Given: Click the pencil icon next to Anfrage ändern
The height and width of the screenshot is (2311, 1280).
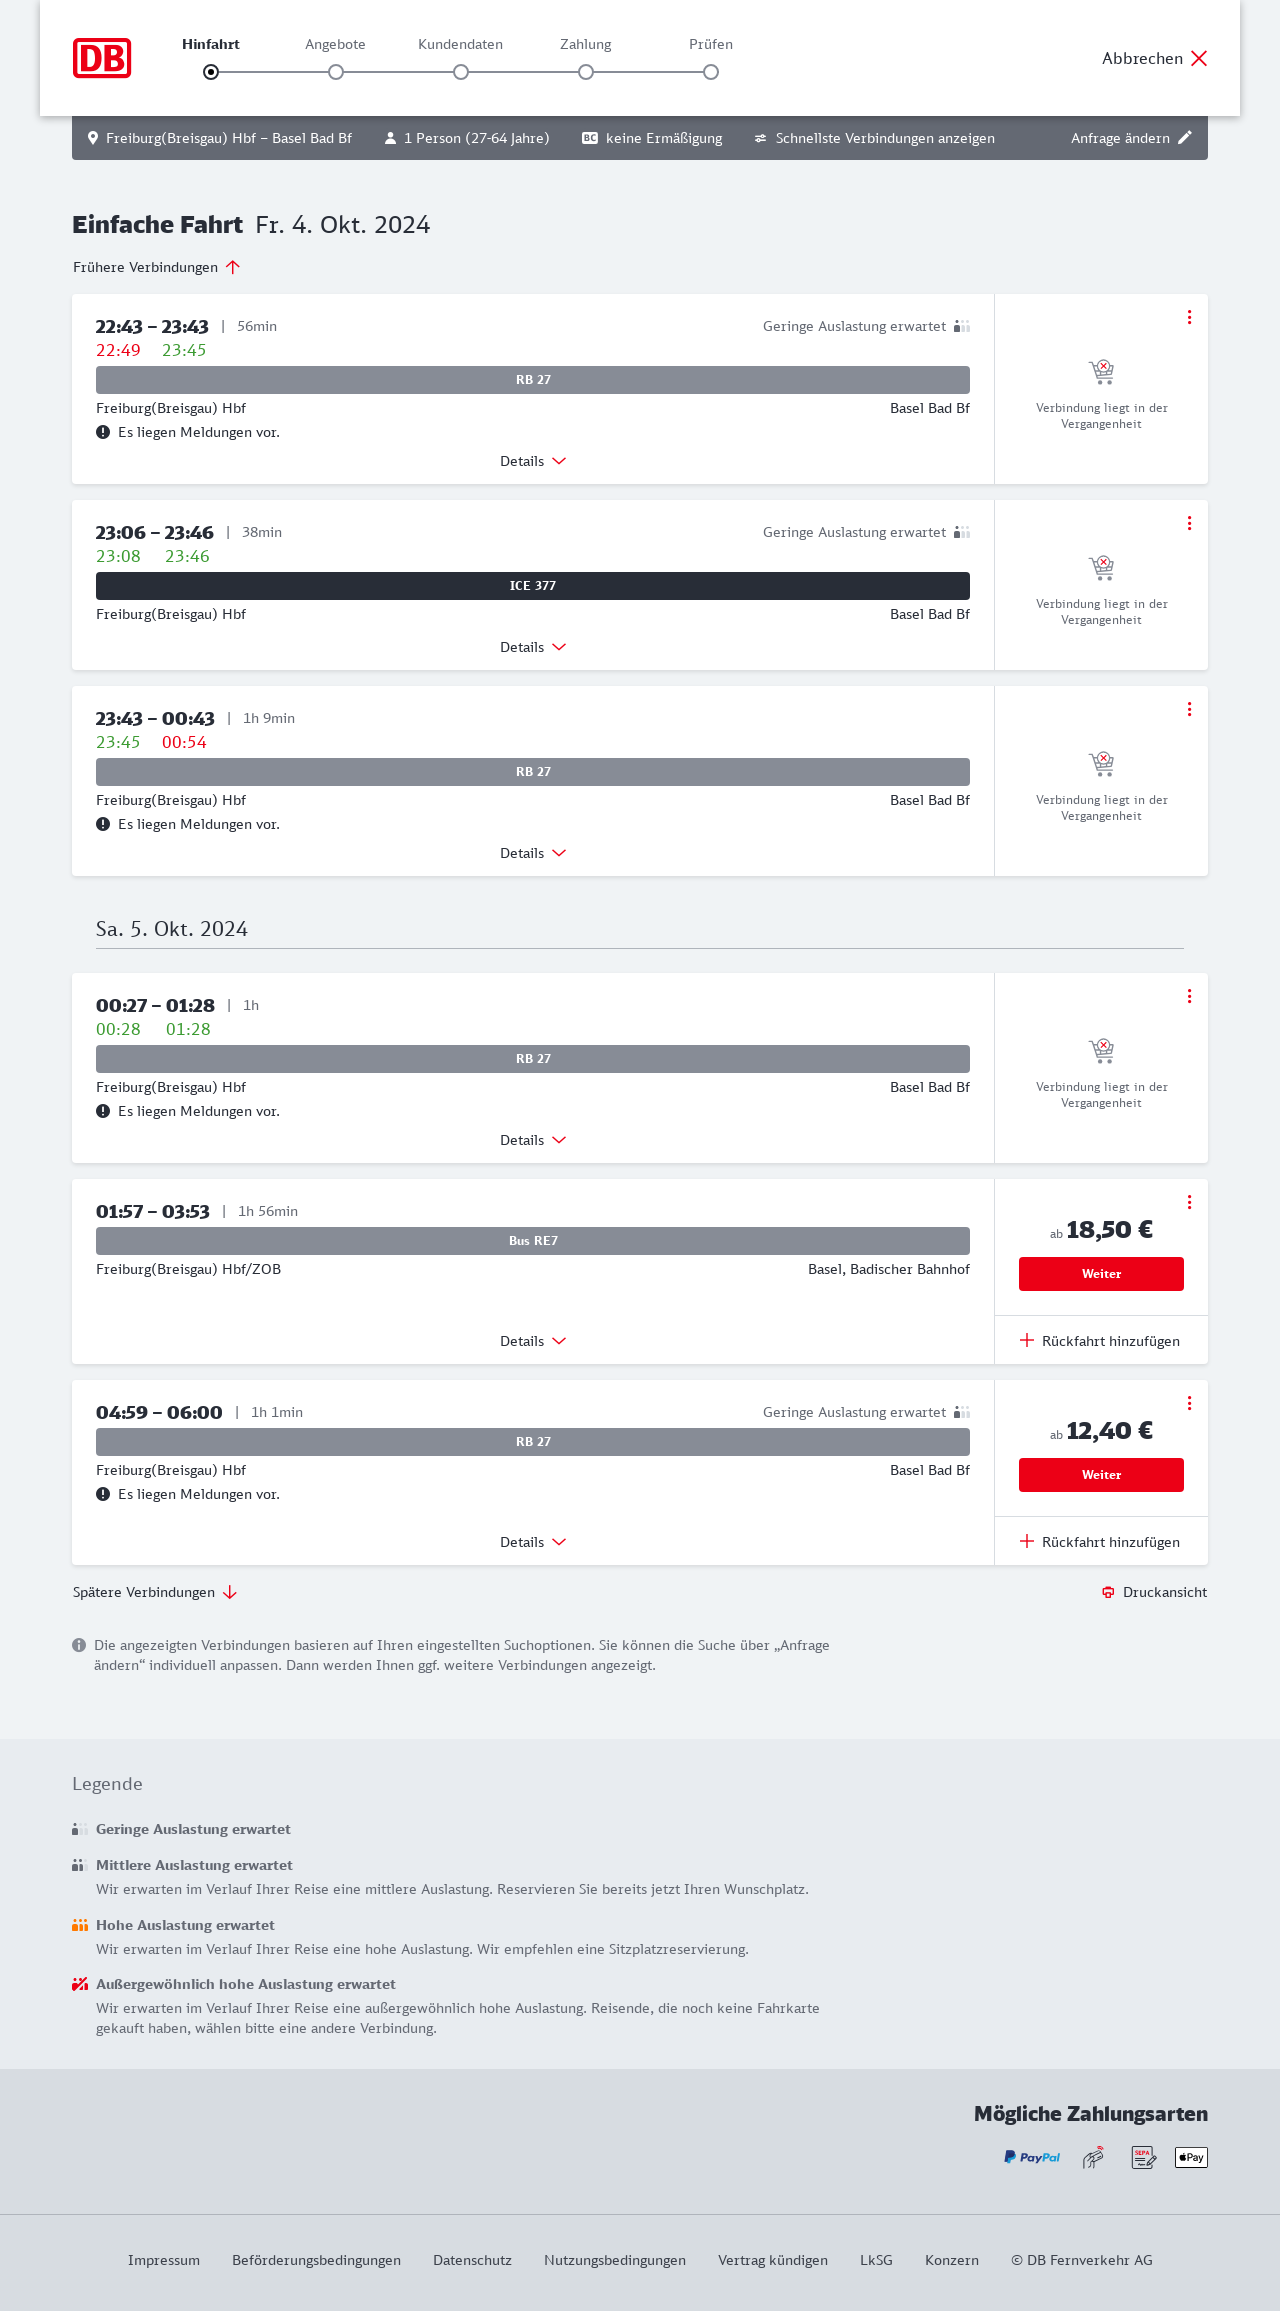Looking at the screenshot, I should click(x=1185, y=138).
